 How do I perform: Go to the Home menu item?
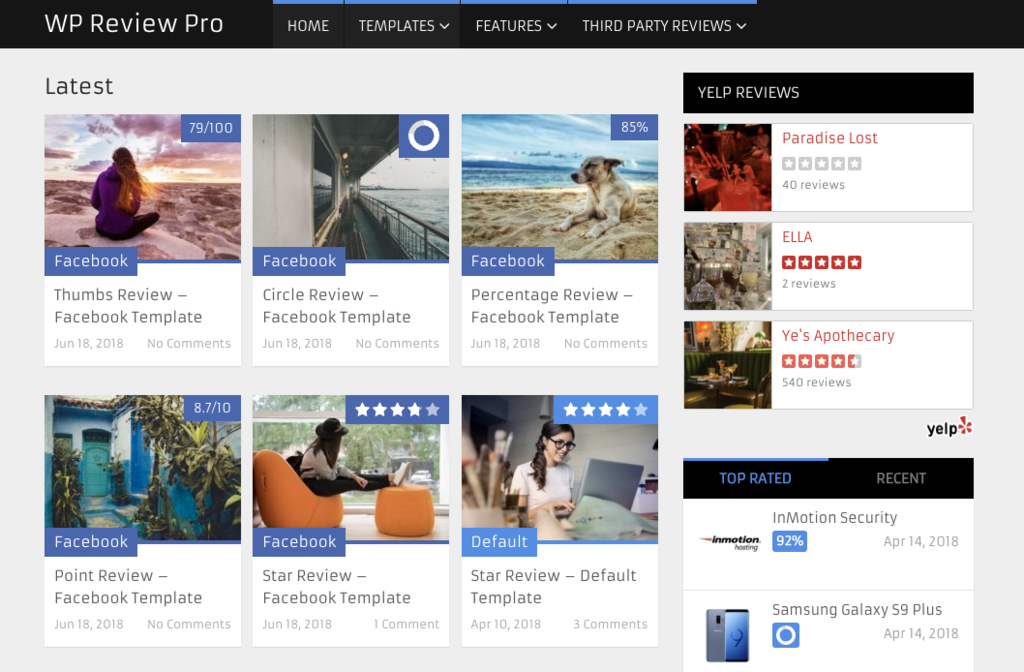click(x=308, y=26)
